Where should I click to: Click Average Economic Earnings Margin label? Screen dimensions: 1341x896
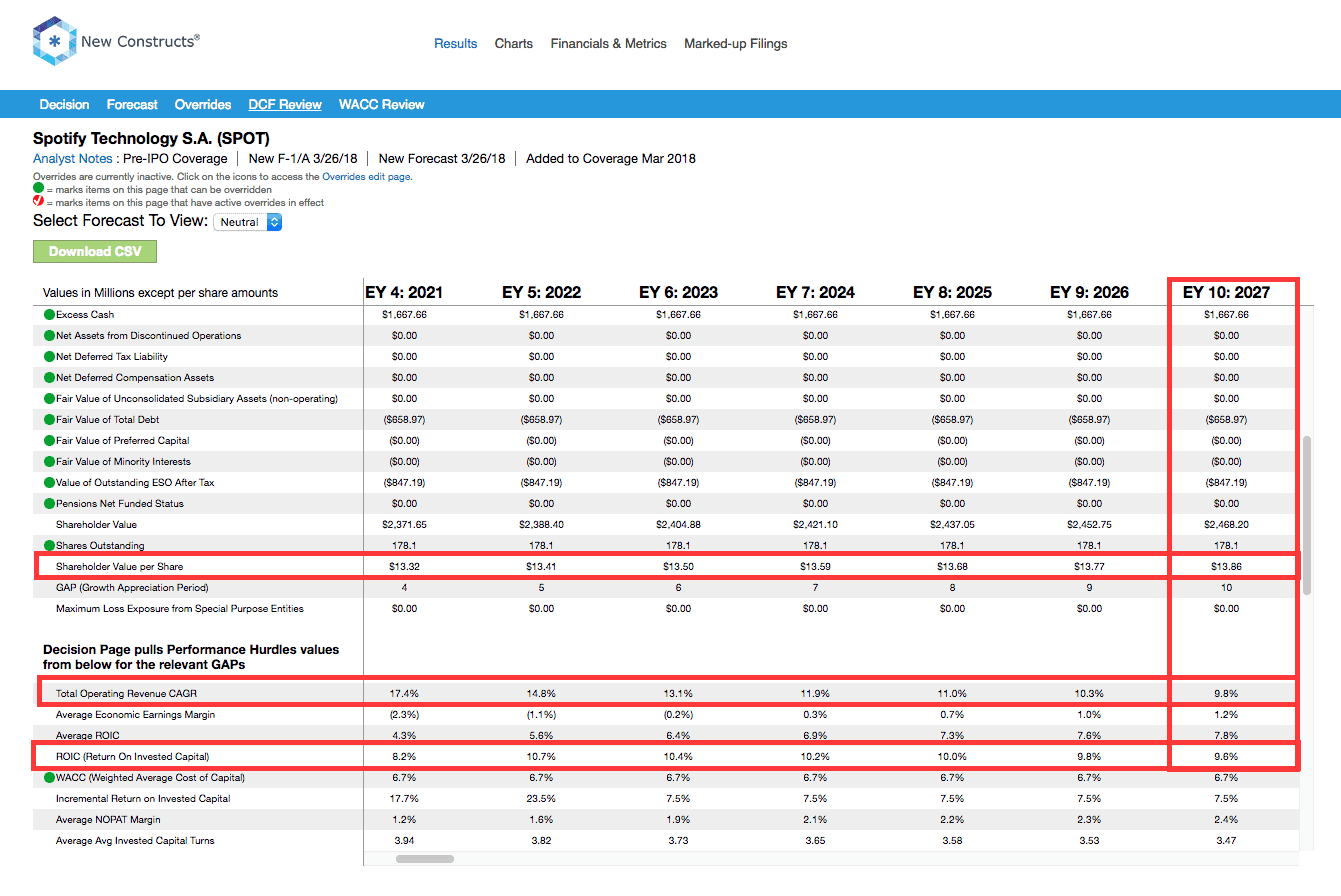pos(135,715)
